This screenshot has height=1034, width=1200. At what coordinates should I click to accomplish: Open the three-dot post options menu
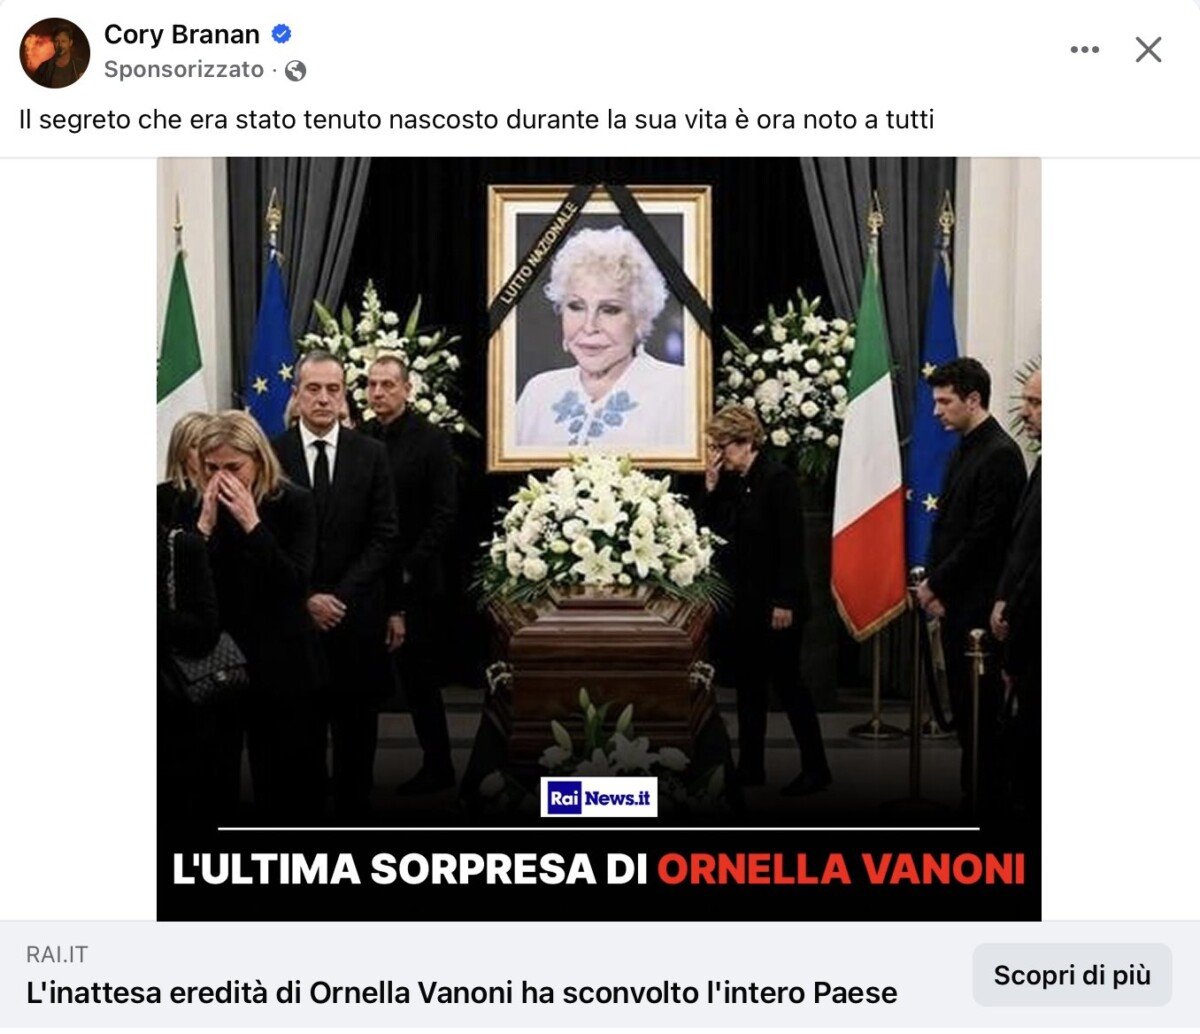pyautogui.click(x=1084, y=50)
